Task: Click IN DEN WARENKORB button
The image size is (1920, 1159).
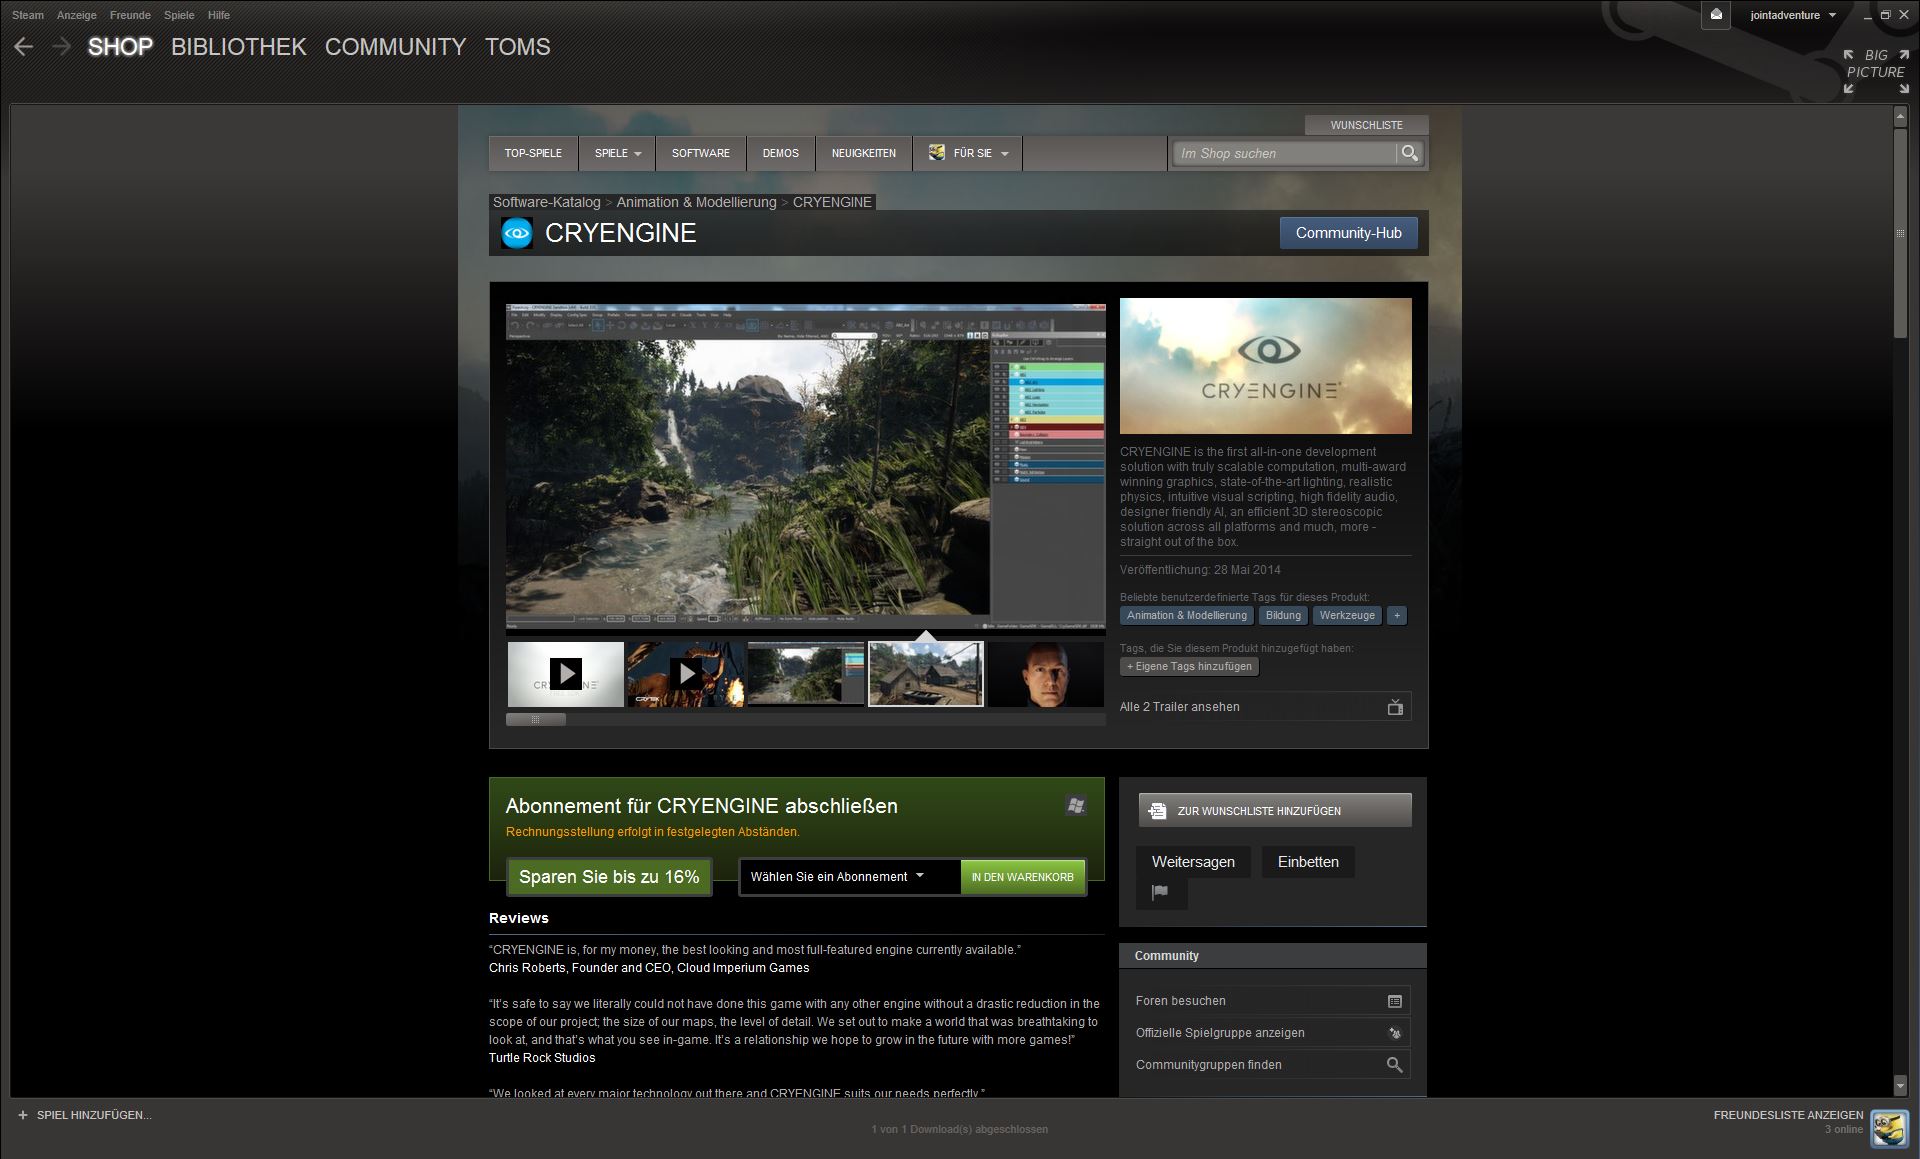Action: 1022,877
